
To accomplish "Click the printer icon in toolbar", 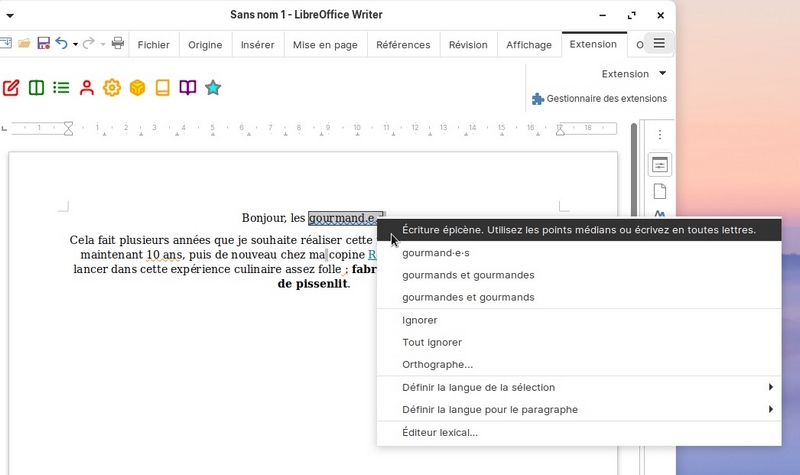I will point(118,43).
